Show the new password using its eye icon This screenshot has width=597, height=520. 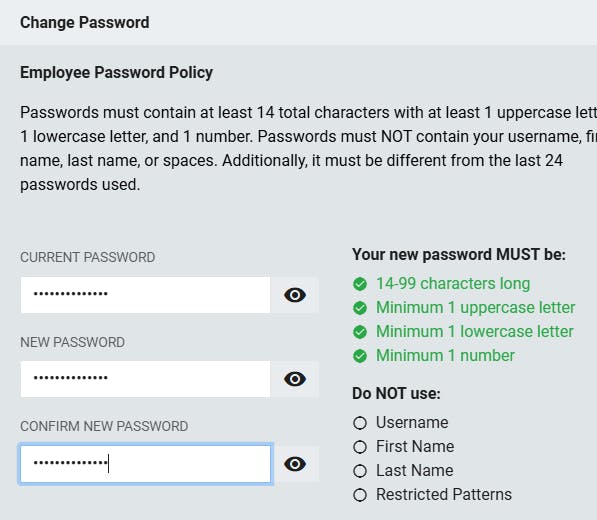tap(295, 379)
